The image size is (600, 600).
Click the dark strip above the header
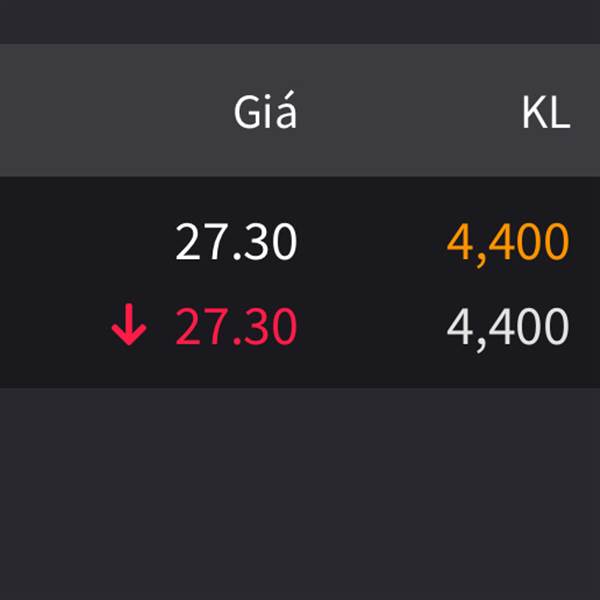point(300,22)
